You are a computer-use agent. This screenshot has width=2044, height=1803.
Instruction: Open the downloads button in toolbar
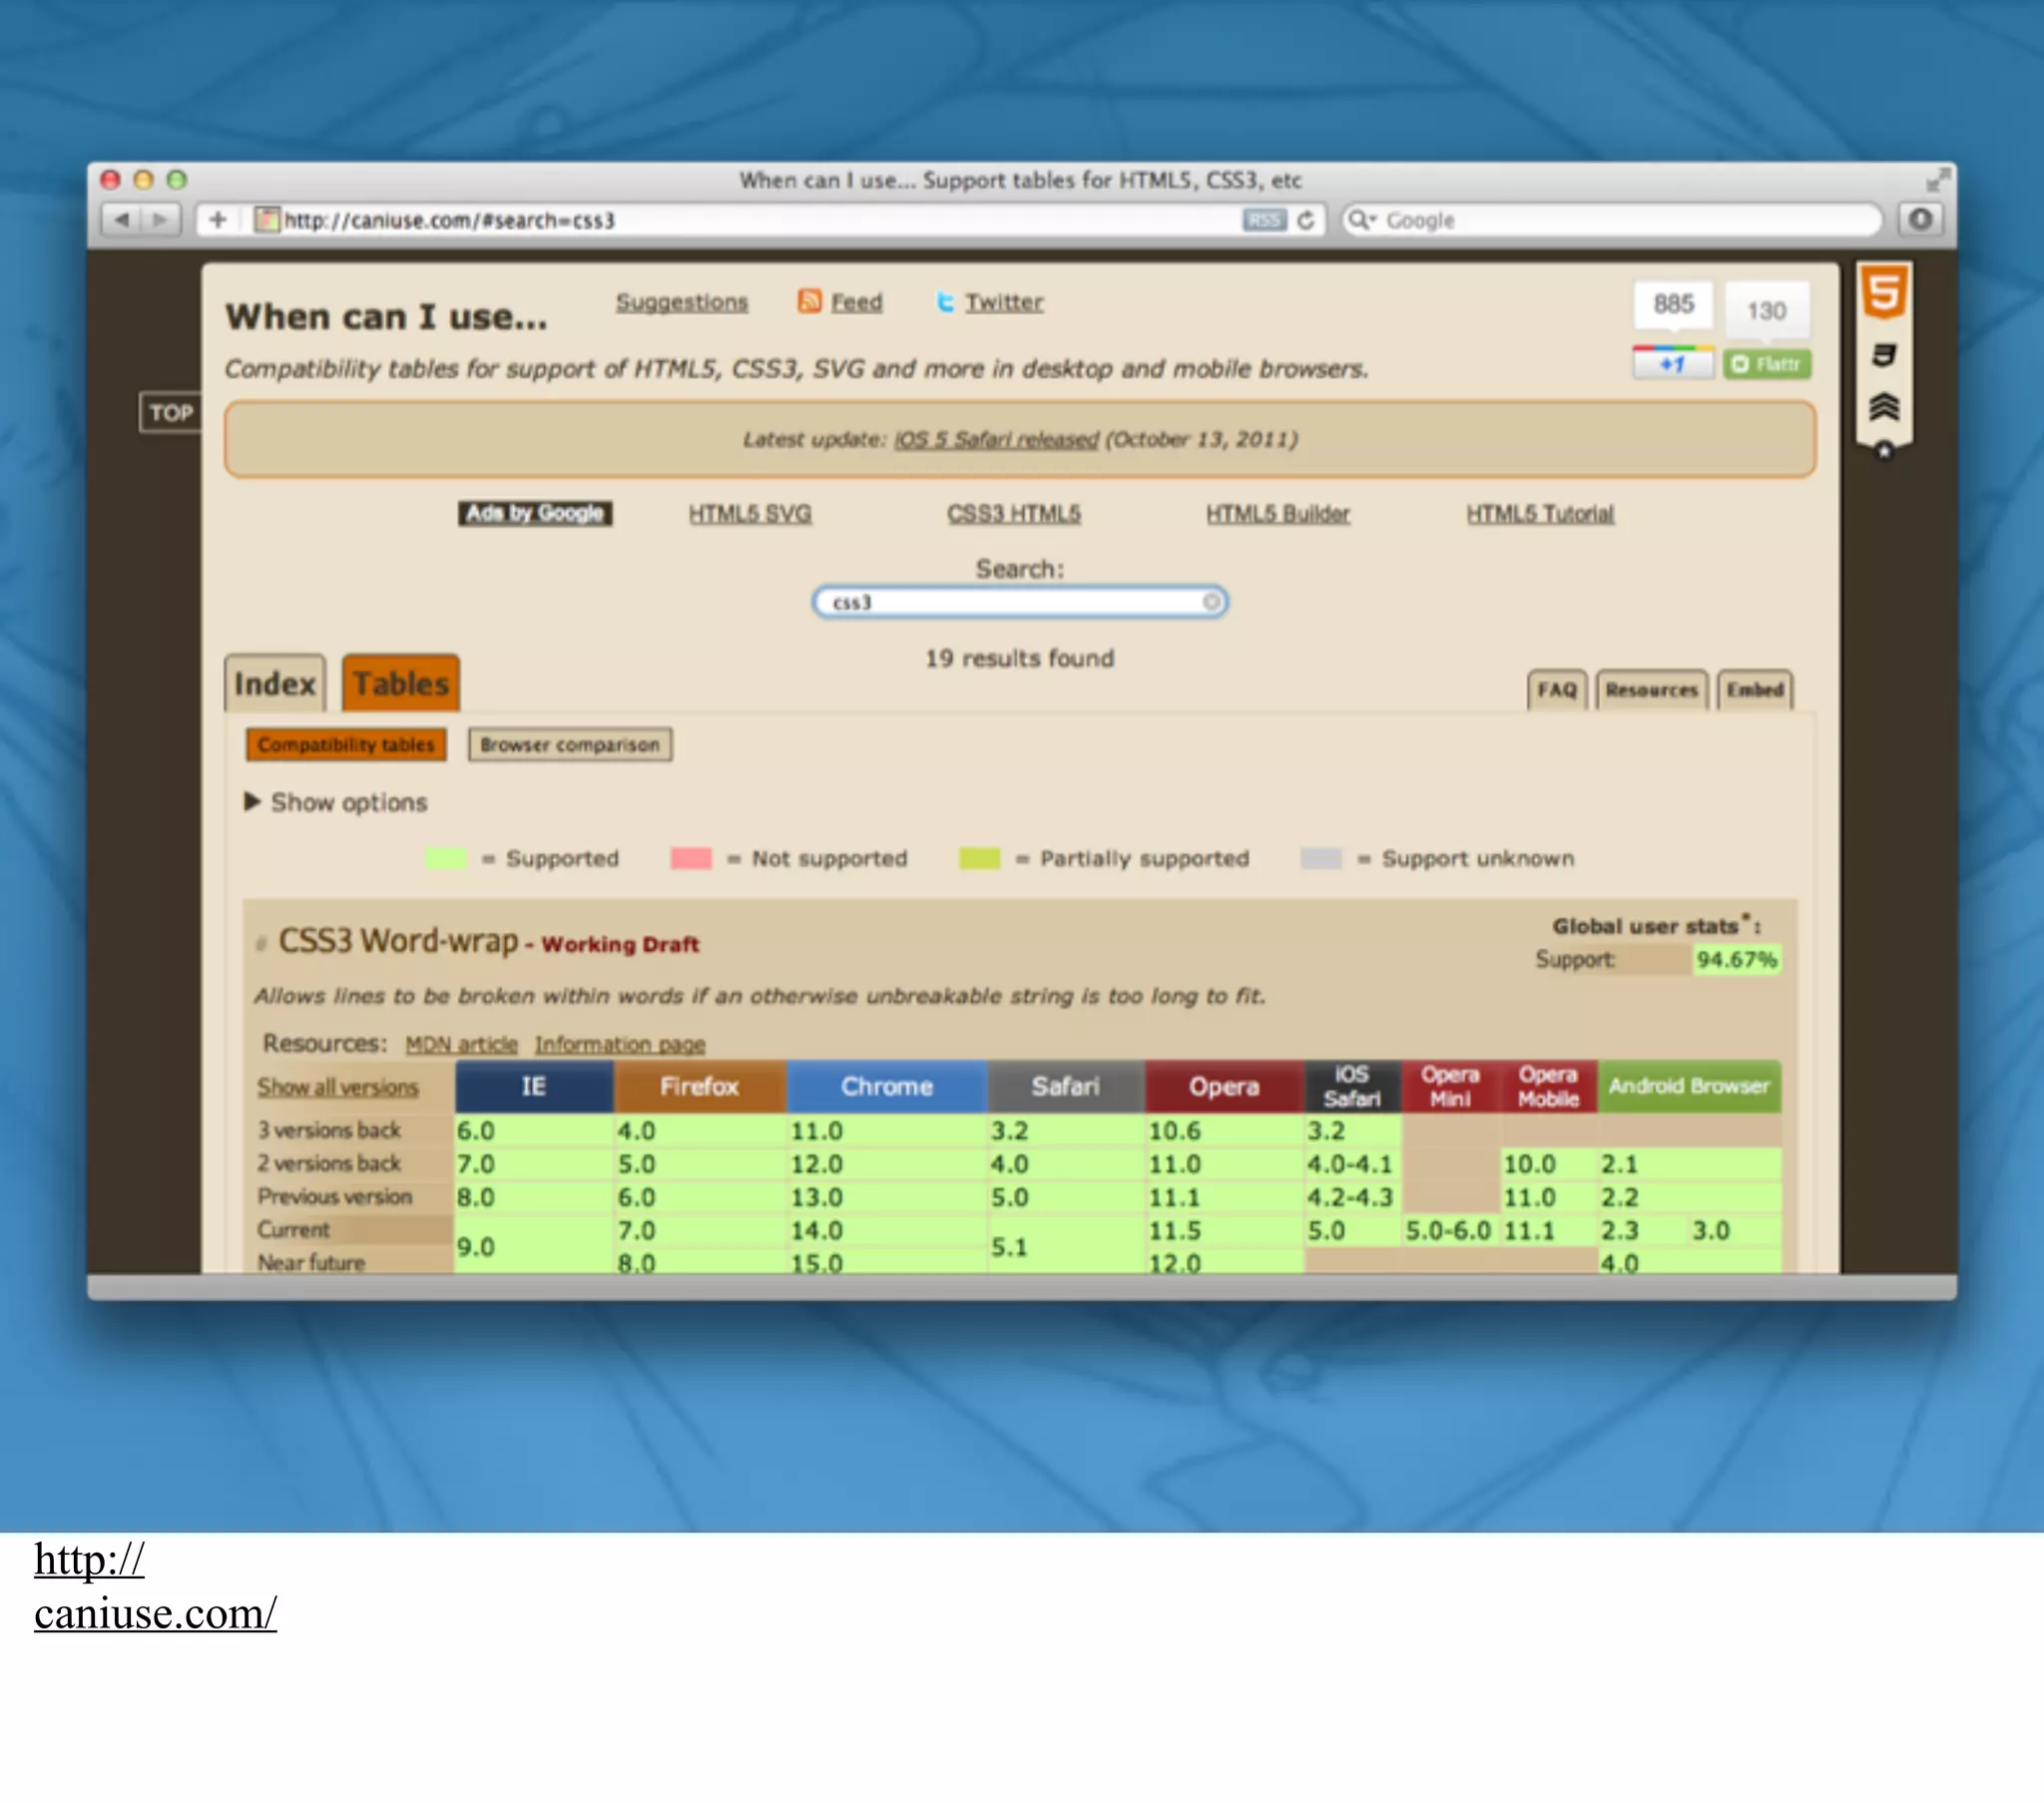pos(1919,219)
